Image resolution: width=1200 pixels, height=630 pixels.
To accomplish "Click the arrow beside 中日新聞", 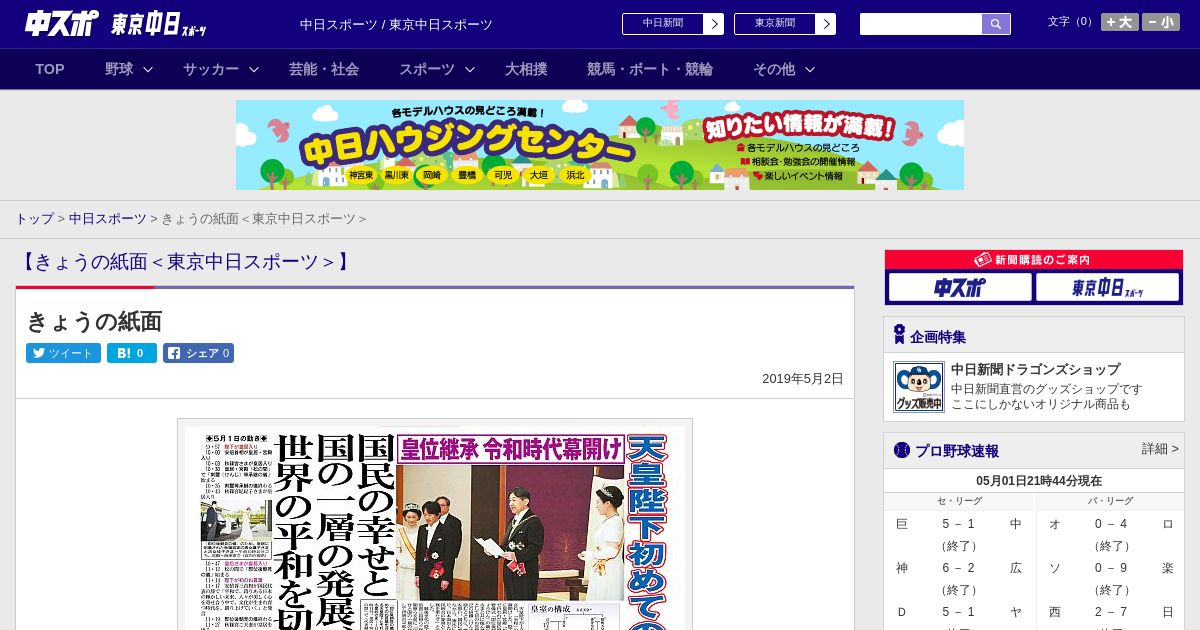I will (x=714, y=24).
